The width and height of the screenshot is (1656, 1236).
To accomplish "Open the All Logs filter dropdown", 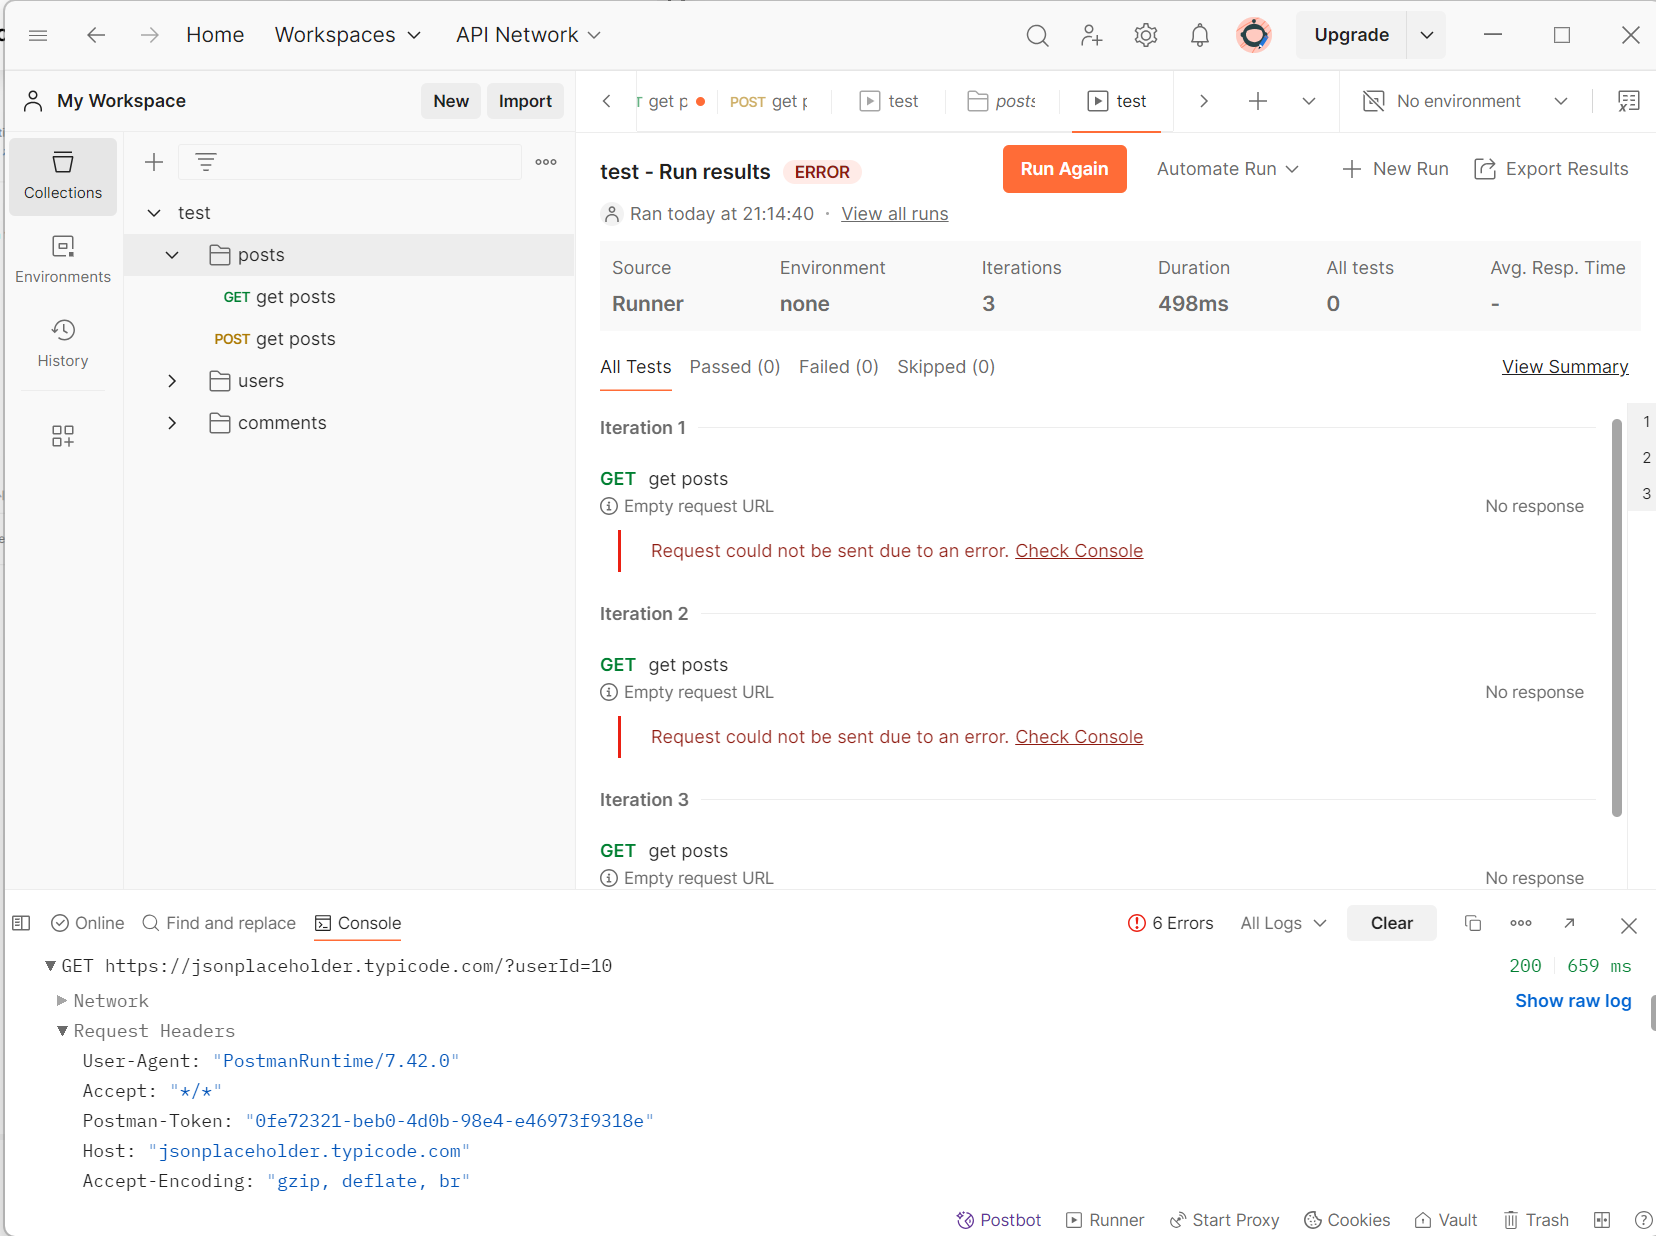I will click(x=1284, y=923).
